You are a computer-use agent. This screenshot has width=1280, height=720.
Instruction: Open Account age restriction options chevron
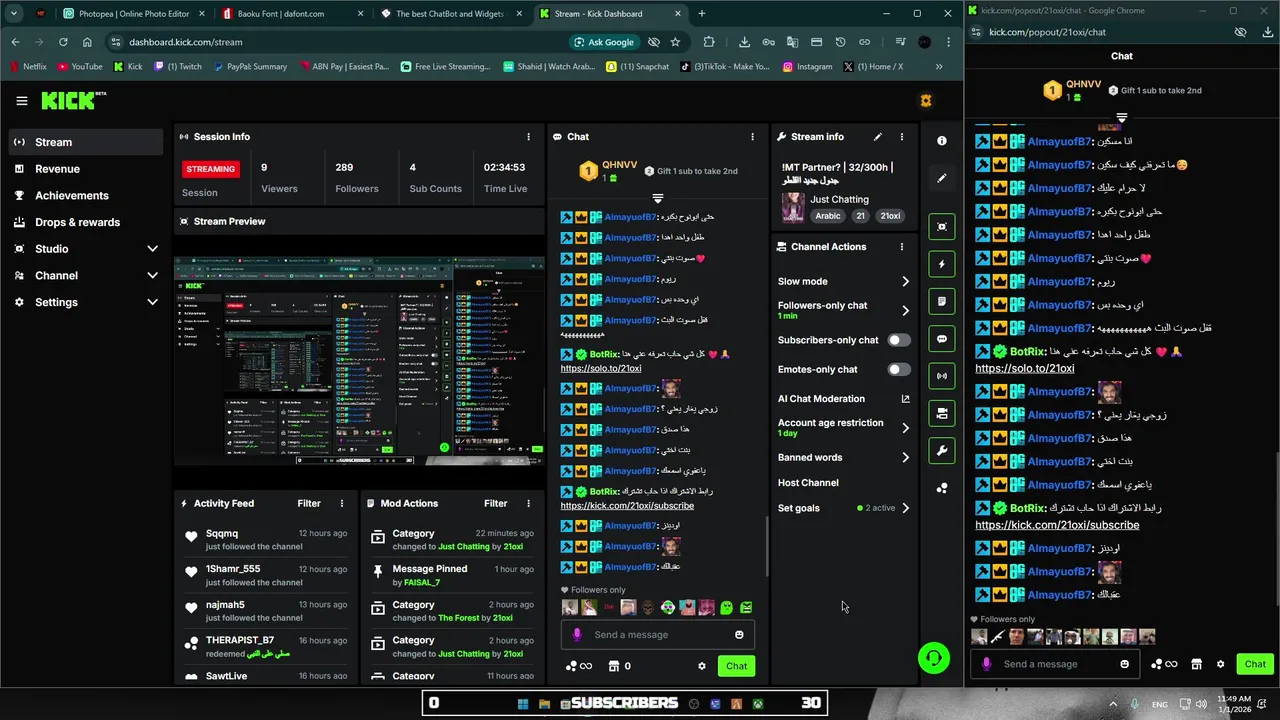pos(906,428)
